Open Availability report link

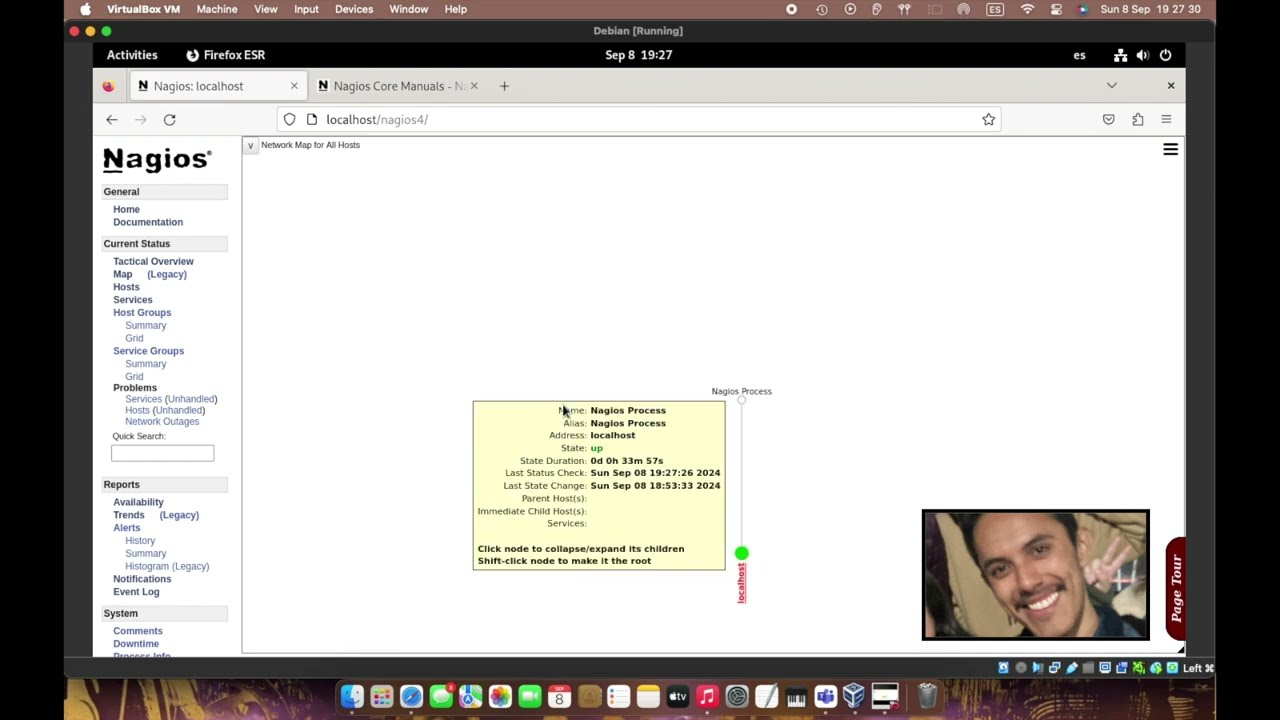(138, 502)
